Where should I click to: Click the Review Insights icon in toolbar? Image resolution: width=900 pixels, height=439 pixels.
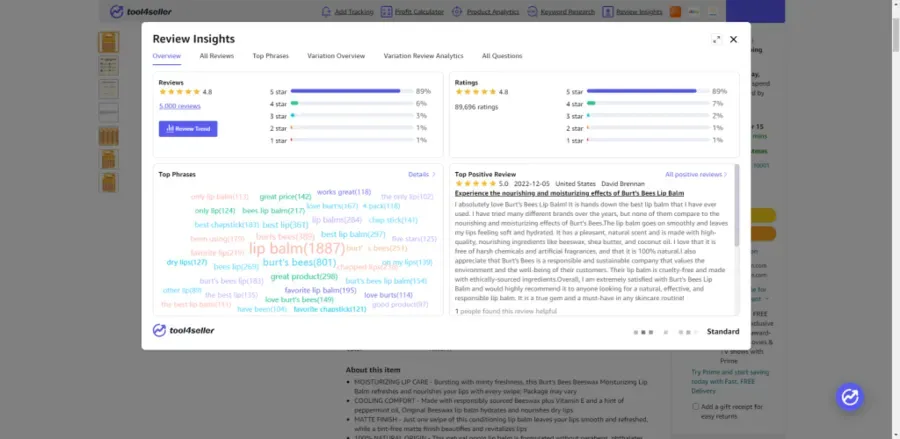pyautogui.click(x=608, y=11)
